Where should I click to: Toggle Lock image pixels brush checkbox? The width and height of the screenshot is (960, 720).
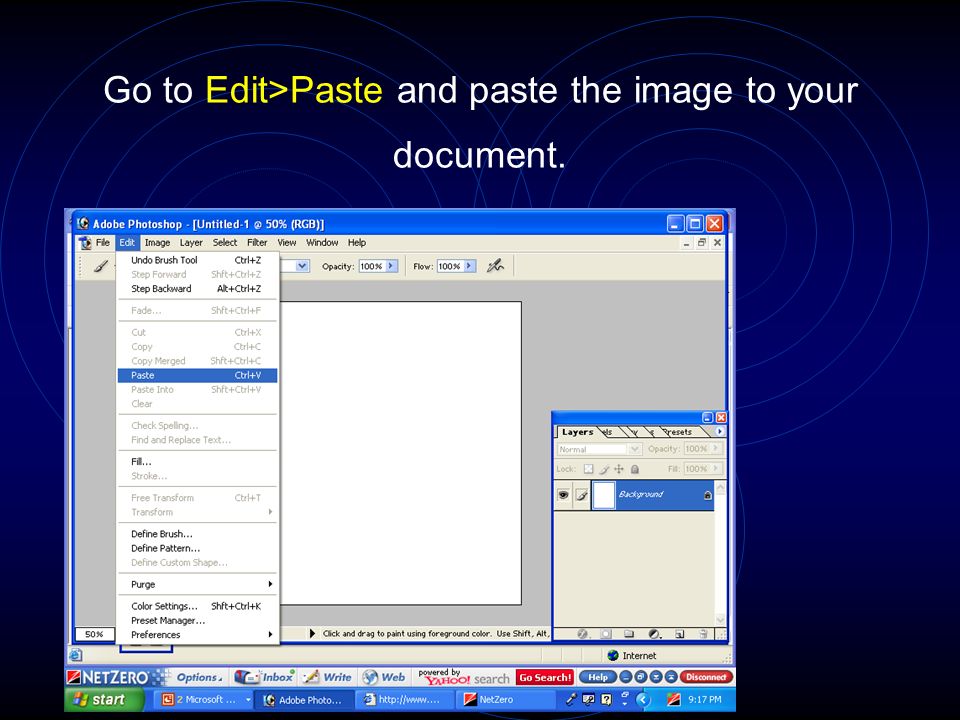coord(604,469)
